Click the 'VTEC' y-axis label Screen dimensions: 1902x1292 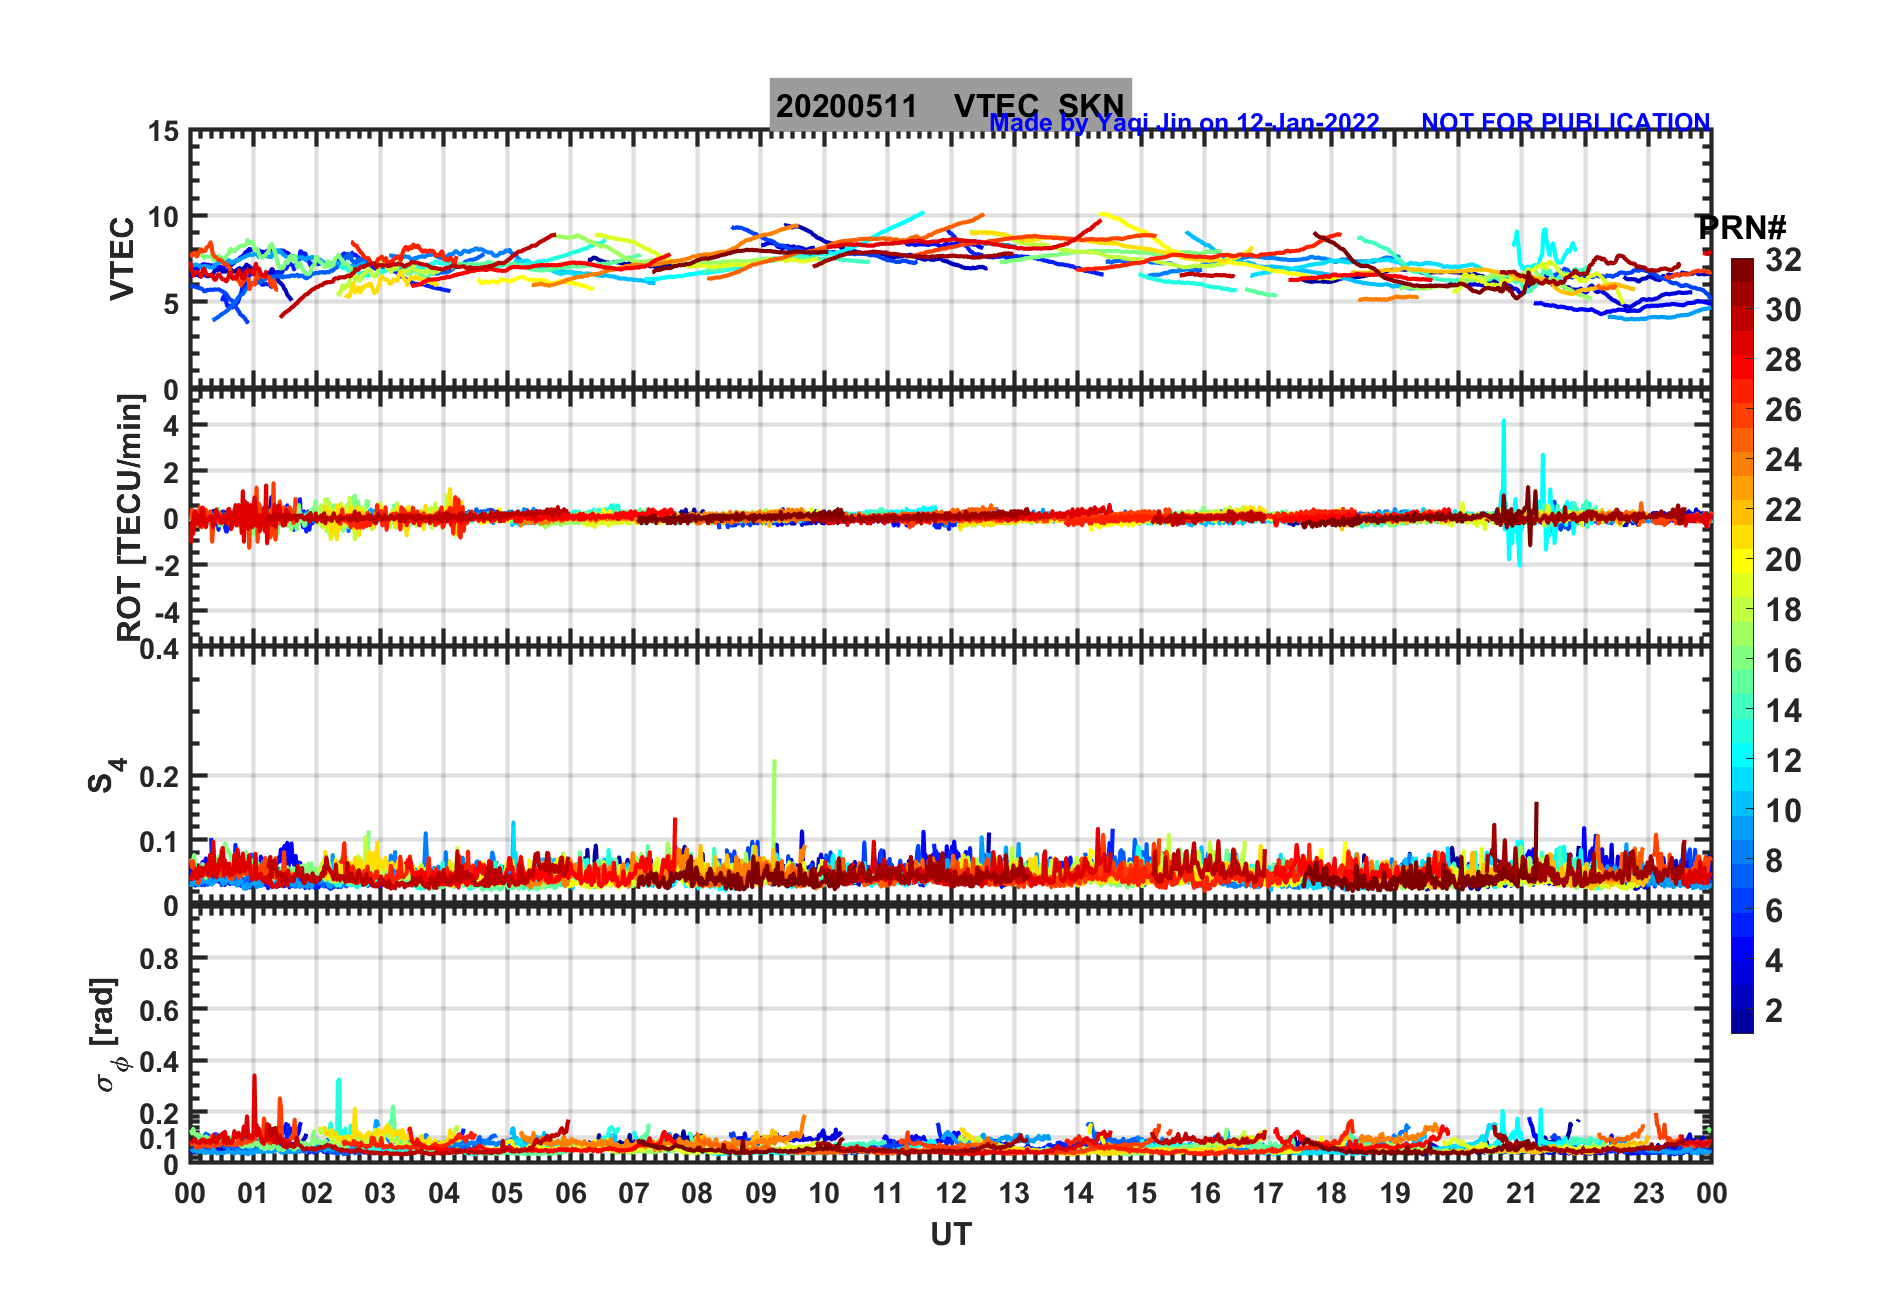tap(122, 258)
